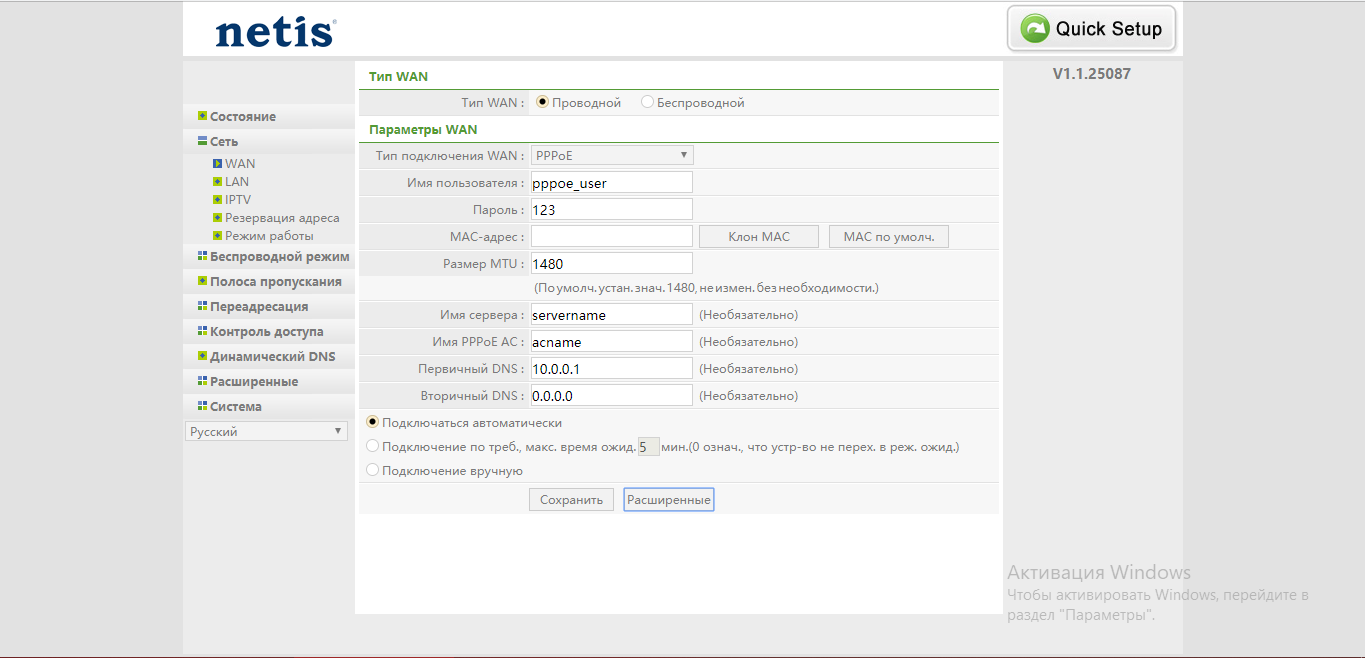Choose Подключение по треб. radio option
This screenshot has height=658, width=1365.
(x=373, y=446)
